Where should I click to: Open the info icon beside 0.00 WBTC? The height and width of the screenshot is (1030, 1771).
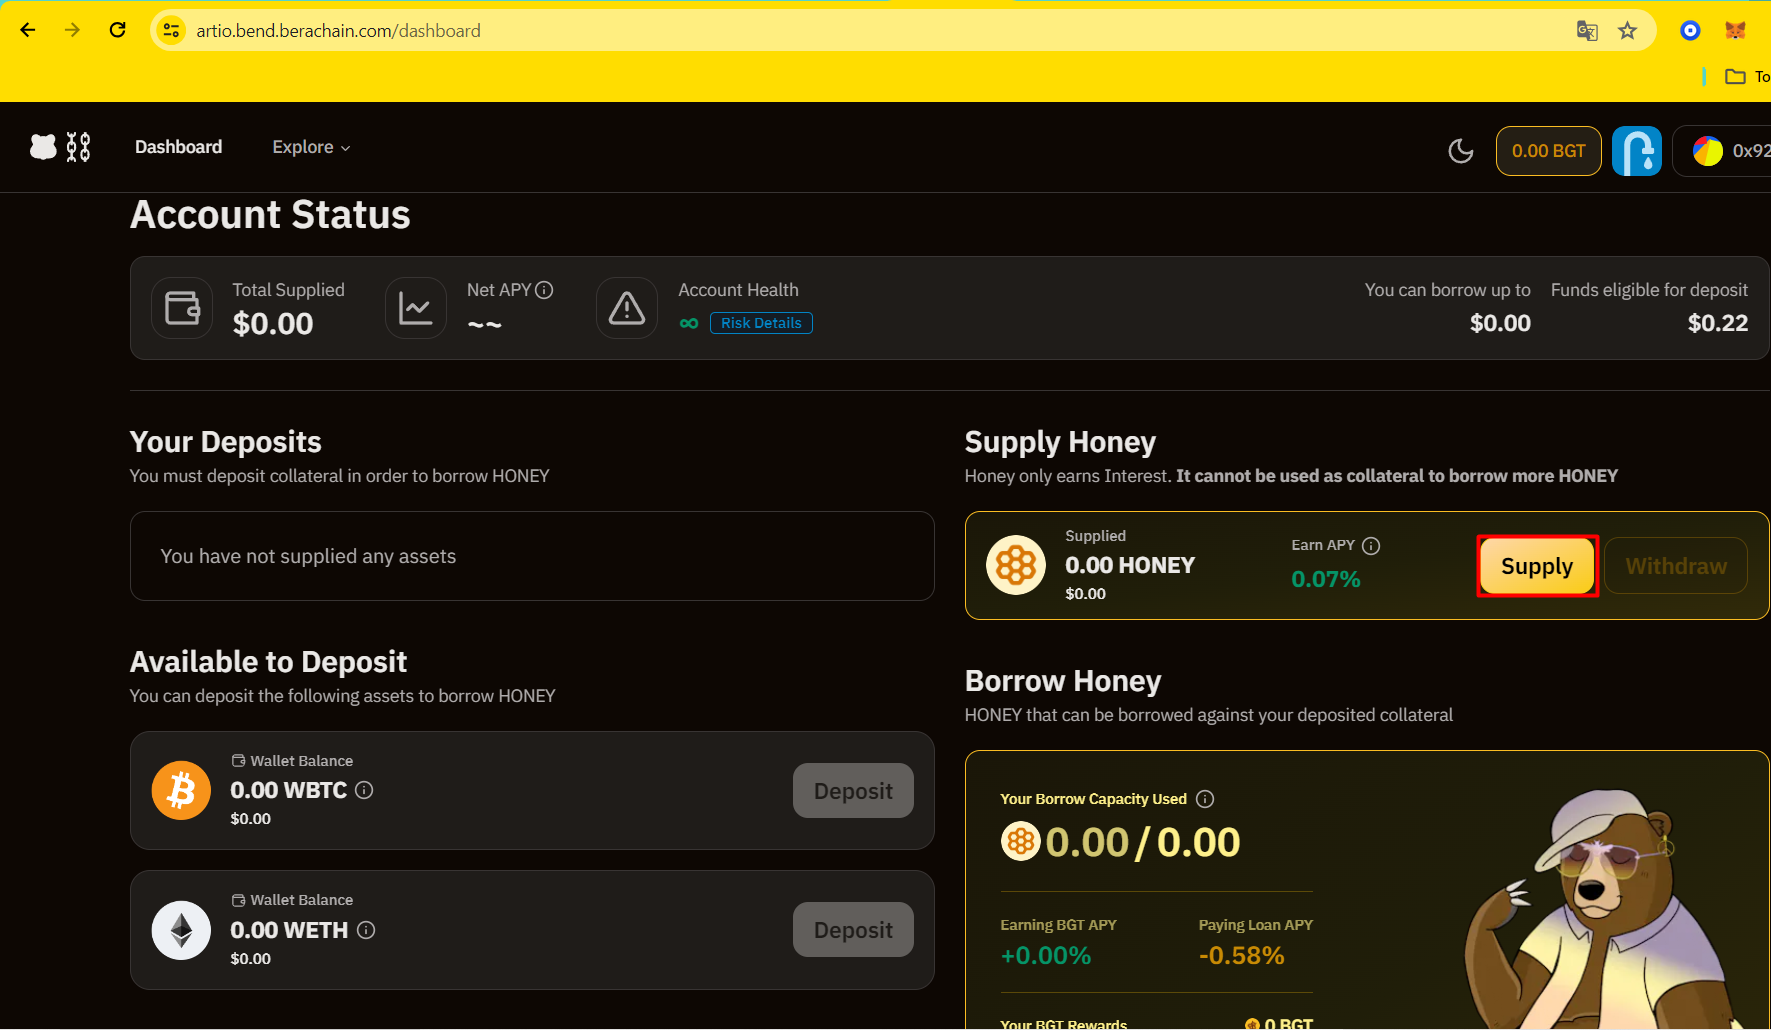point(365,790)
